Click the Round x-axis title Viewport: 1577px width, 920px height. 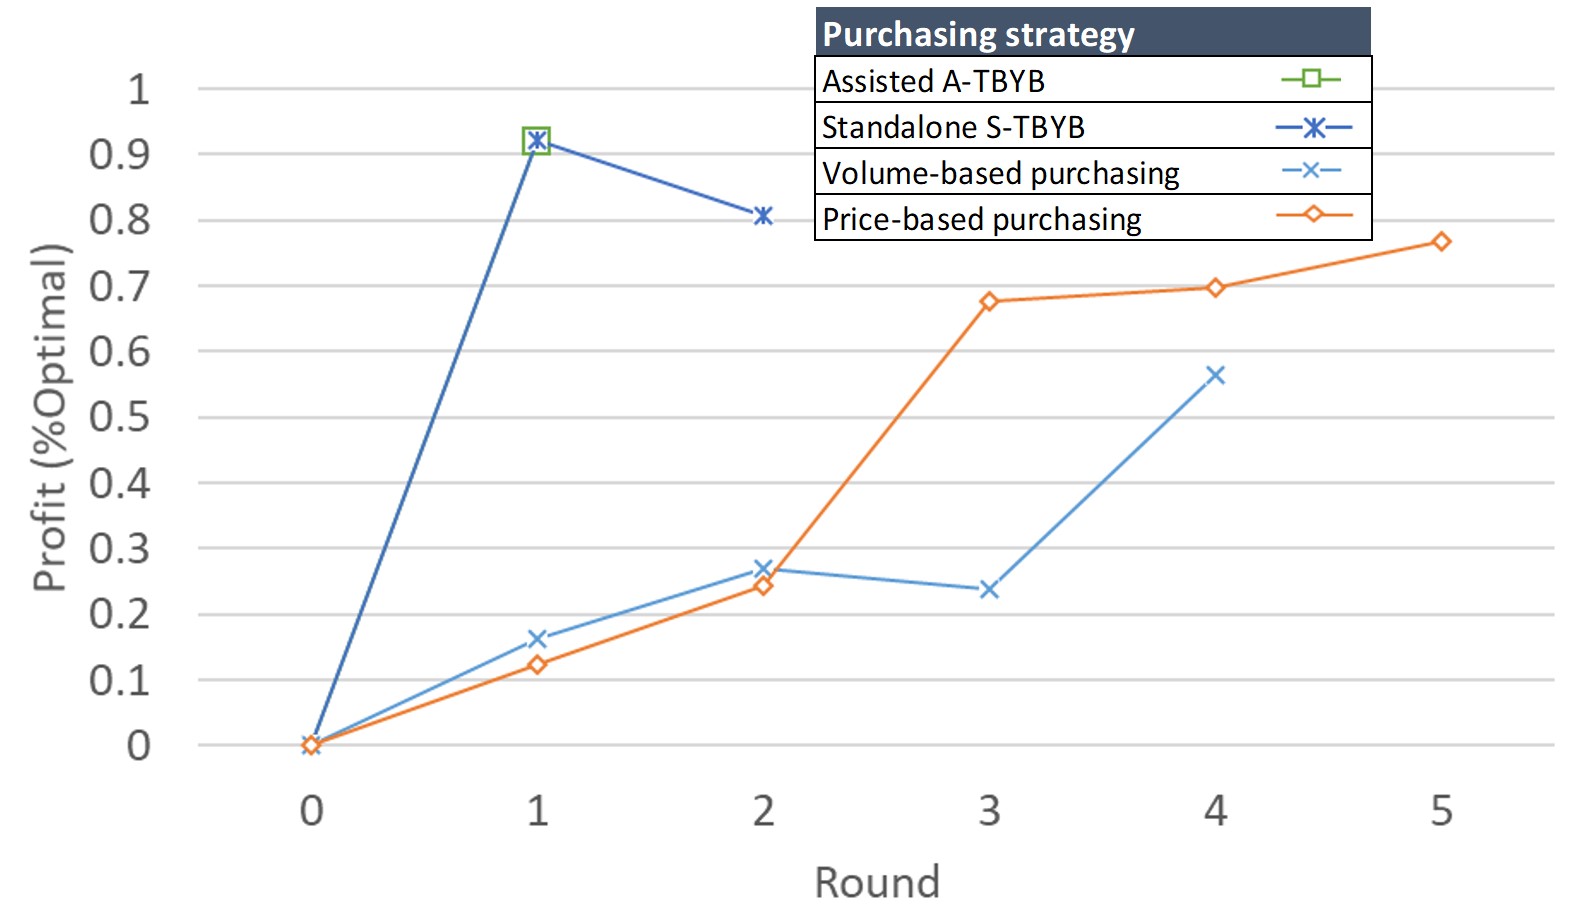[877, 883]
